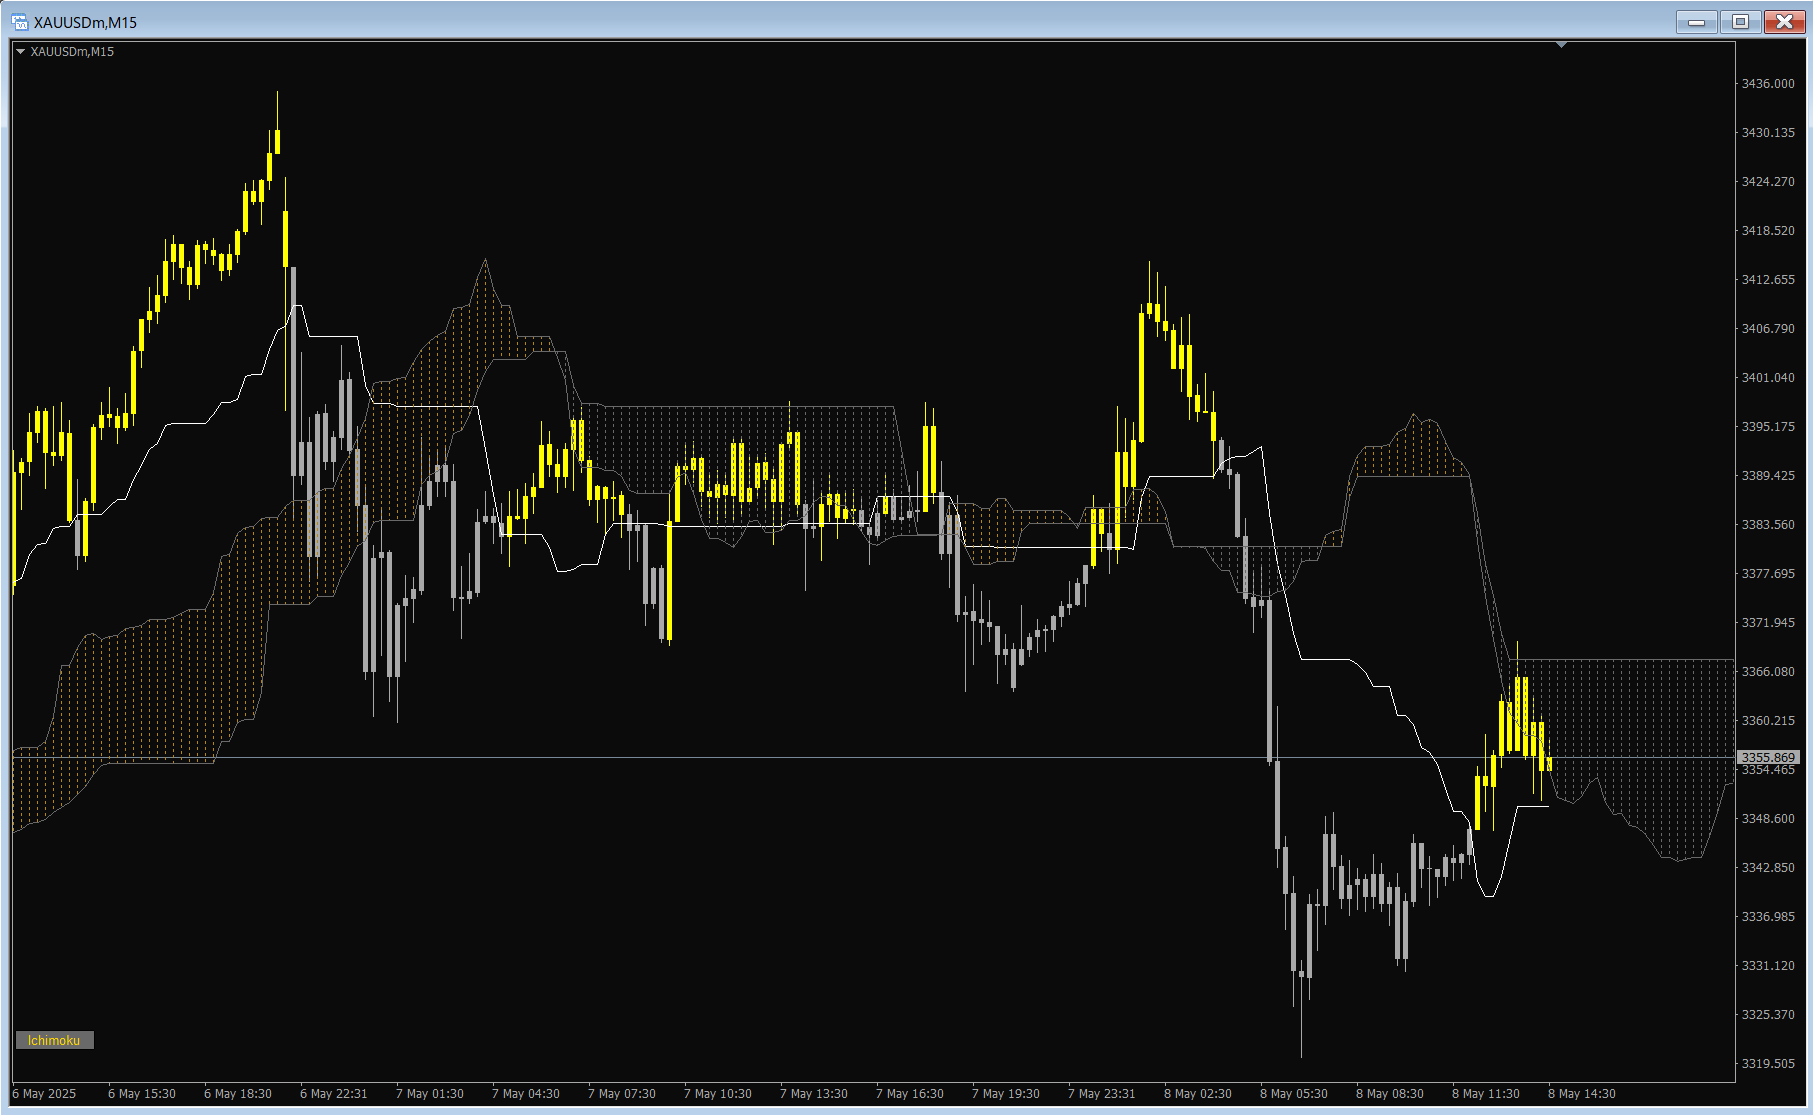Click the XAUUSDm,M15 symbol label inside chart
Screen dimensions: 1813x1115
click(x=72, y=52)
